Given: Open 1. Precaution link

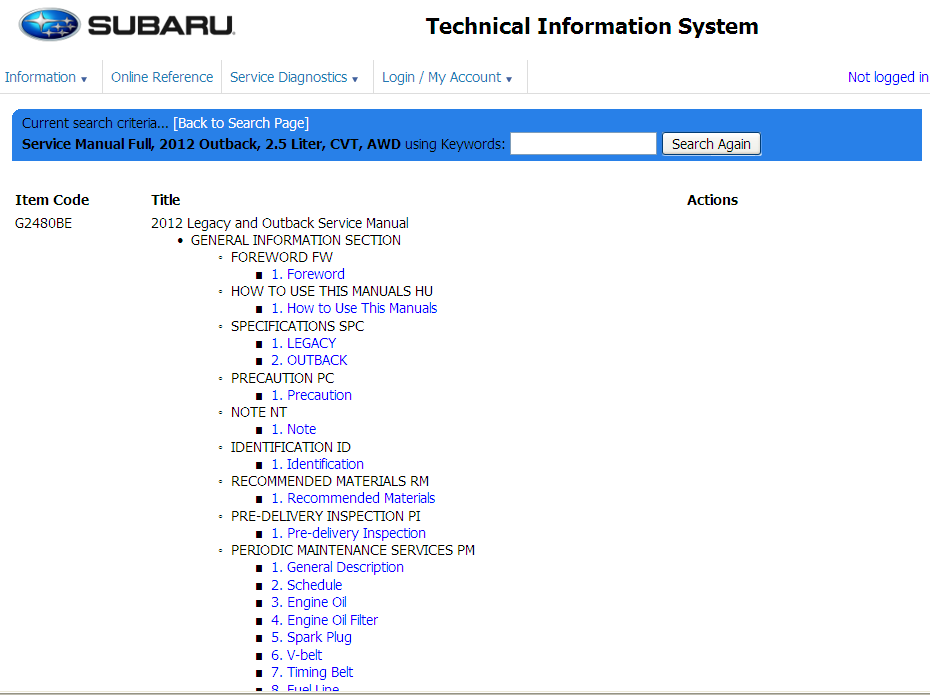Looking at the screenshot, I should [311, 395].
